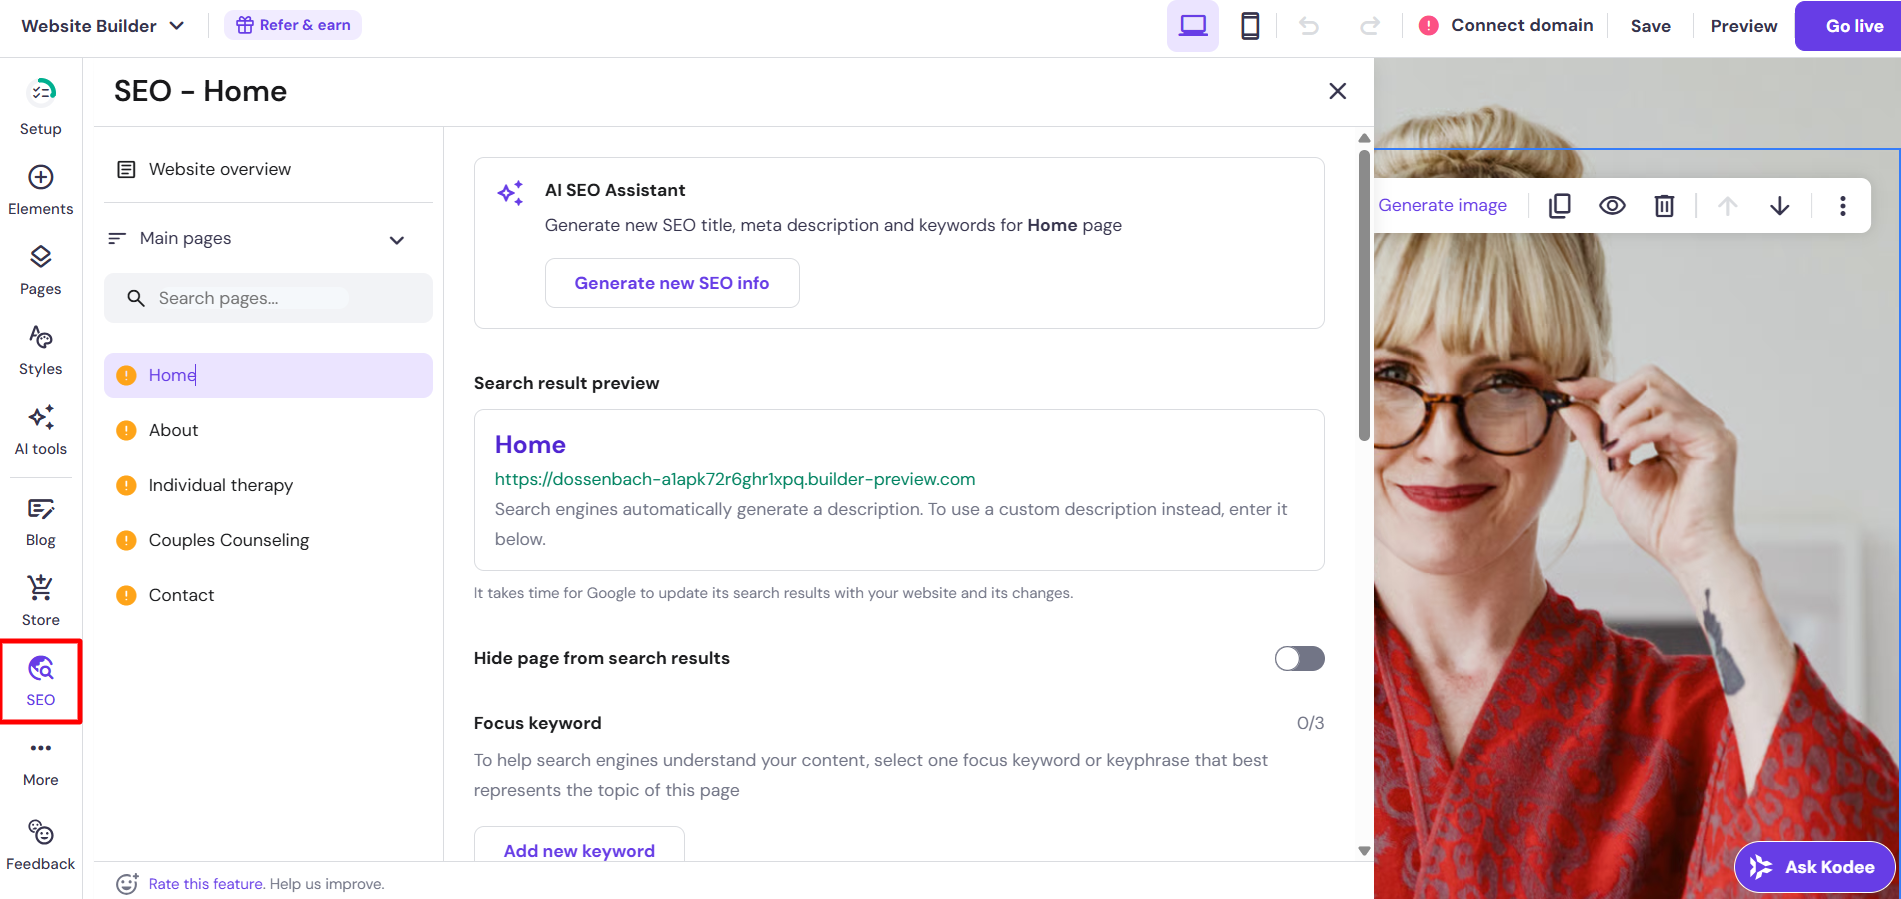This screenshot has height=899, width=1901.
Task: Open the Feedback panel
Action: (40, 846)
